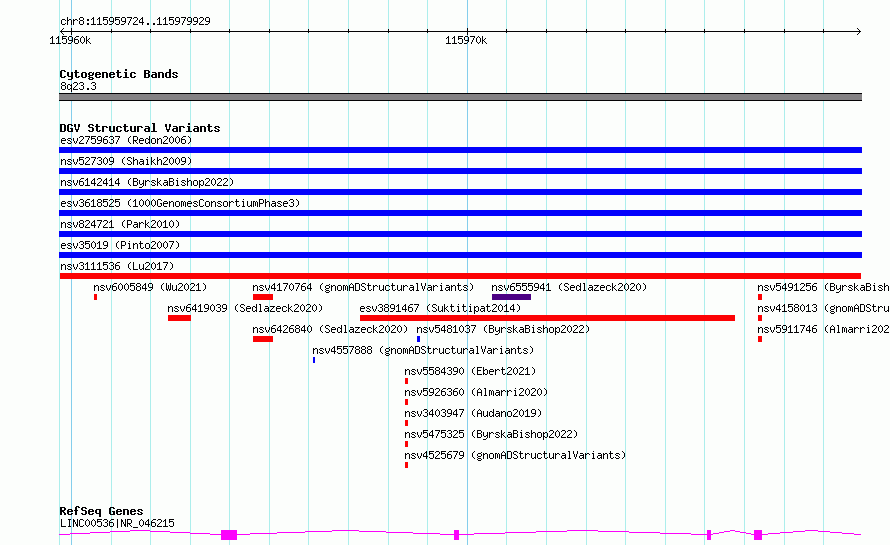
Task: Click red marker below nsv4158013
Action: 759,318
